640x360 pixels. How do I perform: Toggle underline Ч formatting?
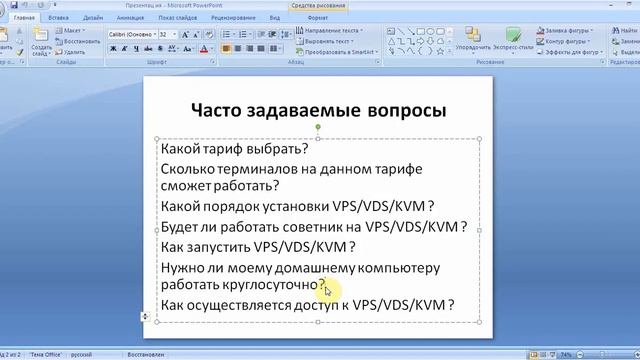pos(136,49)
